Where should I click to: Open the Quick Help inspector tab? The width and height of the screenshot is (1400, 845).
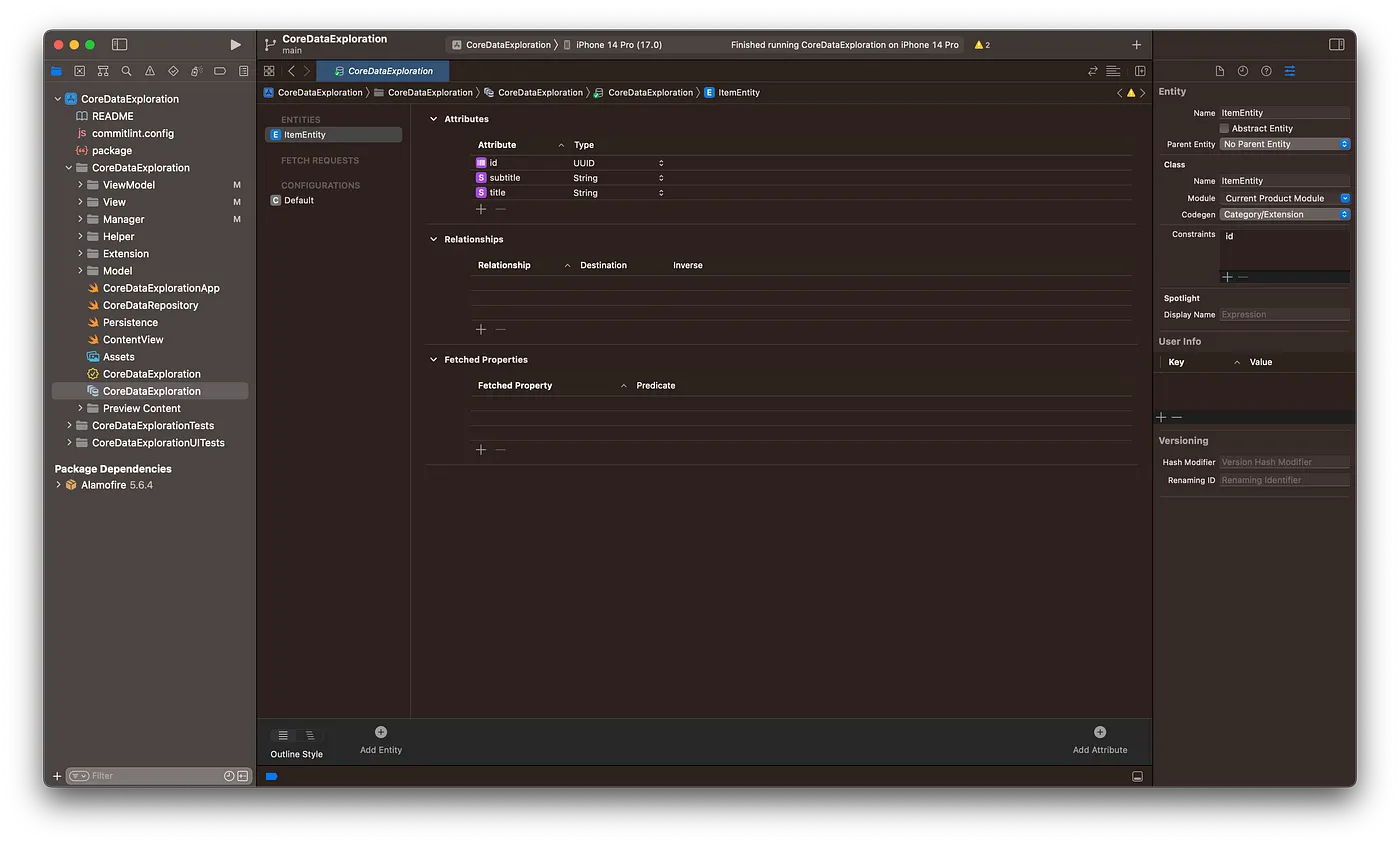point(1266,71)
